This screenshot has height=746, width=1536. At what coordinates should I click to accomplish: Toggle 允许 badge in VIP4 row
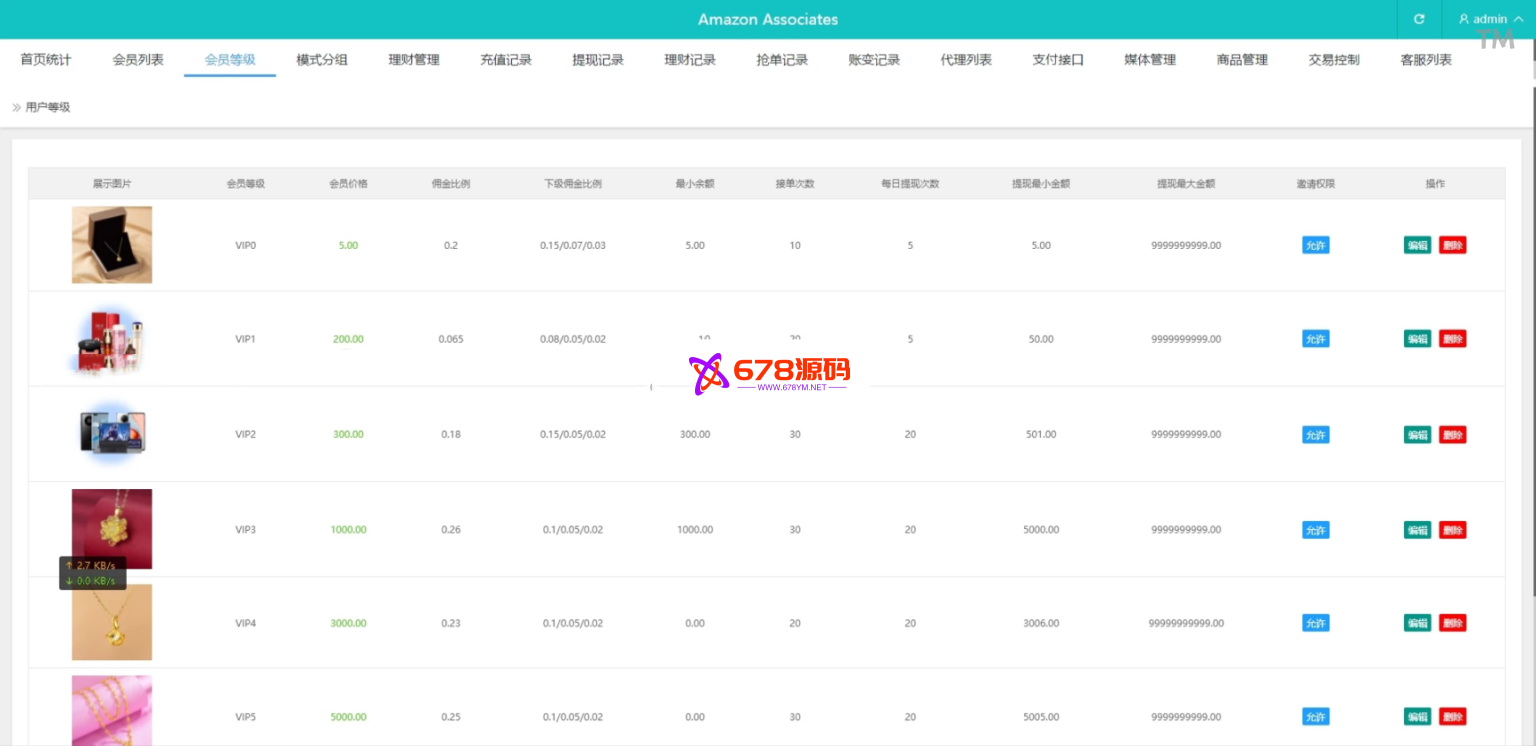(x=1315, y=623)
